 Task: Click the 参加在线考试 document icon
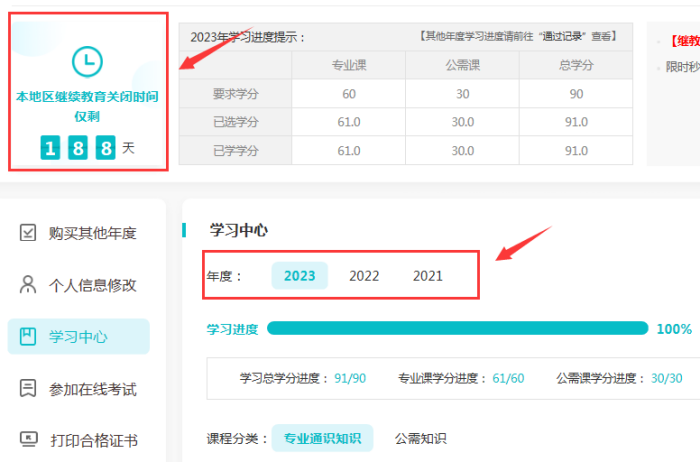(29, 389)
